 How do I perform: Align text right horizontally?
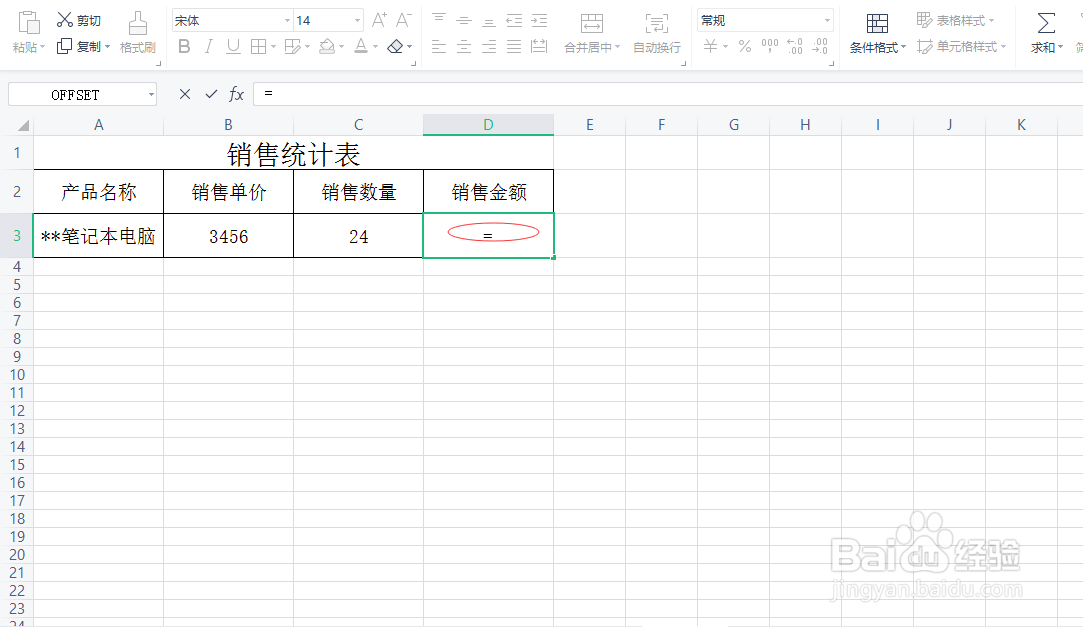(x=488, y=46)
